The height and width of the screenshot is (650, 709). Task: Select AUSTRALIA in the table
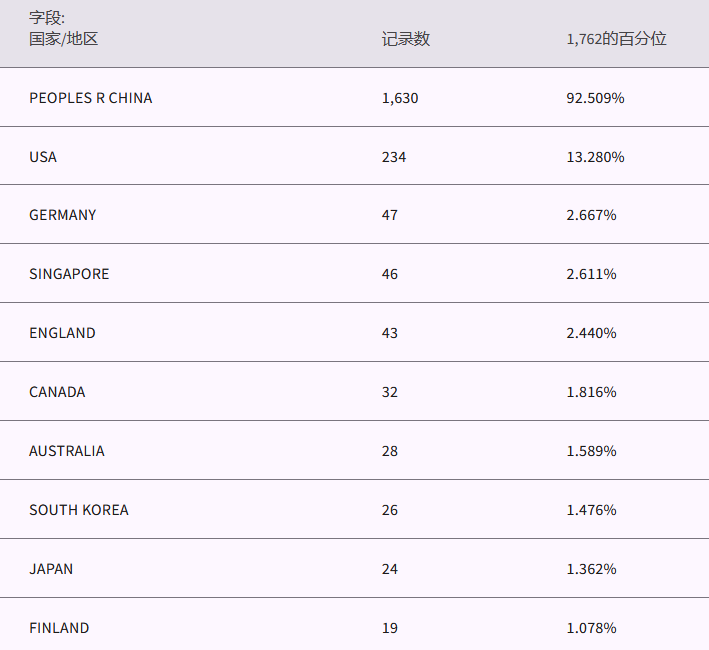[x=66, y=451]
